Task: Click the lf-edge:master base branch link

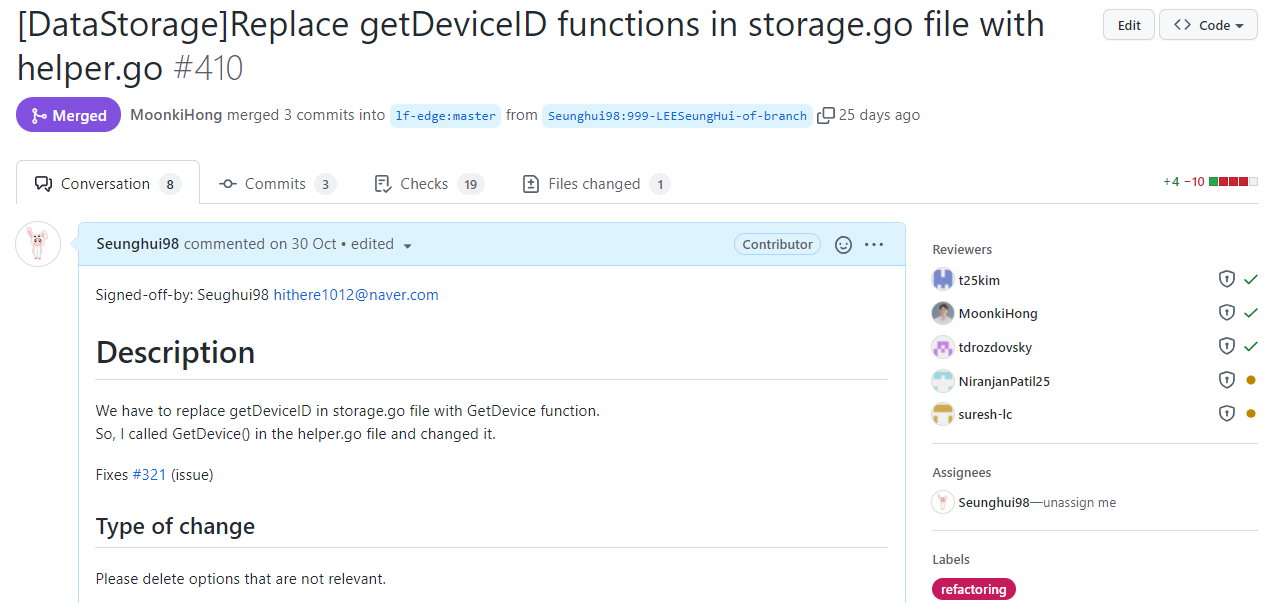Action: coord(445,116)
